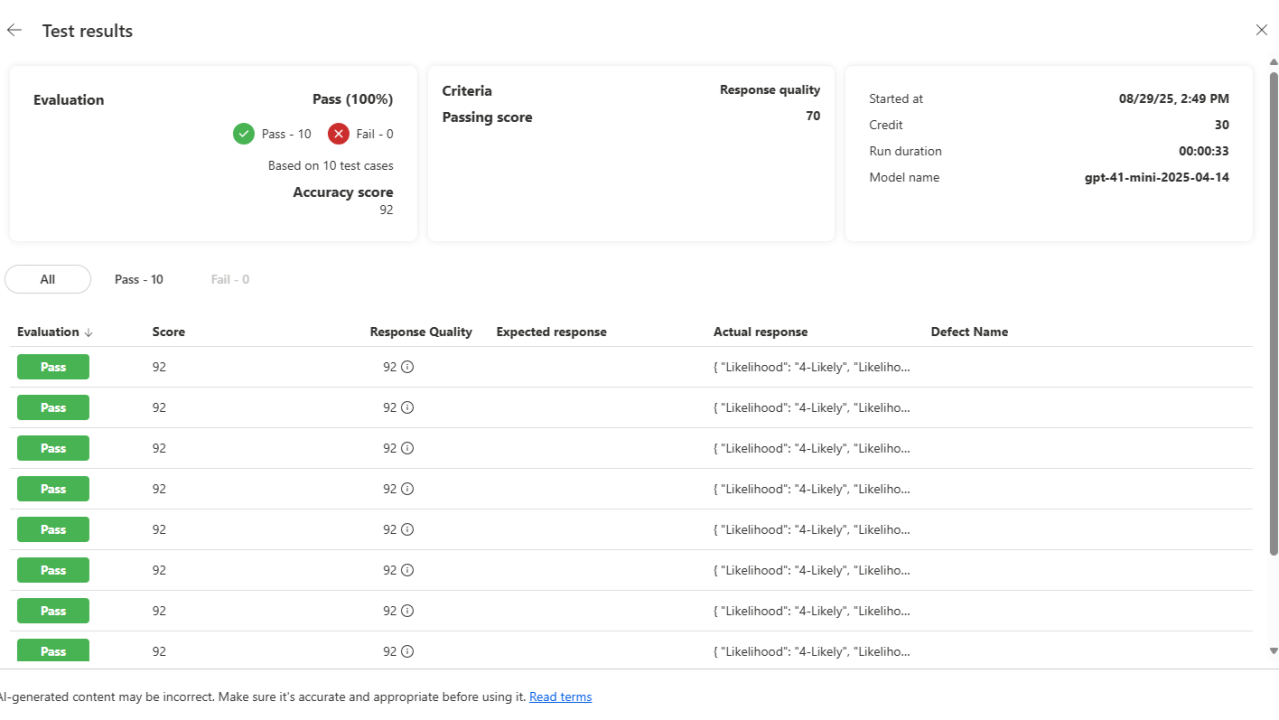Open the first row Actual response text
Viewport: 1279px width, 720px height.
811,367
